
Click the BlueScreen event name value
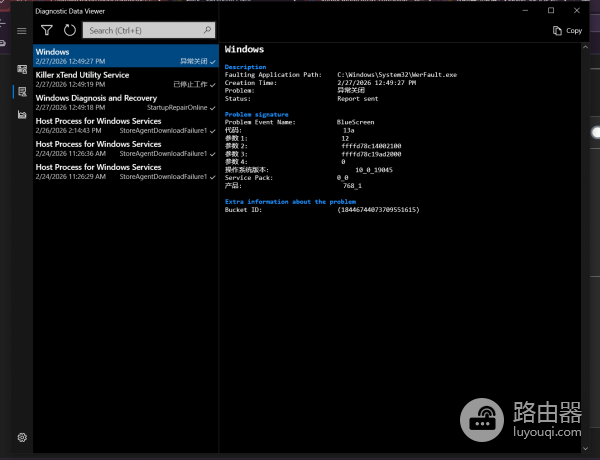(x=355, y=122)
